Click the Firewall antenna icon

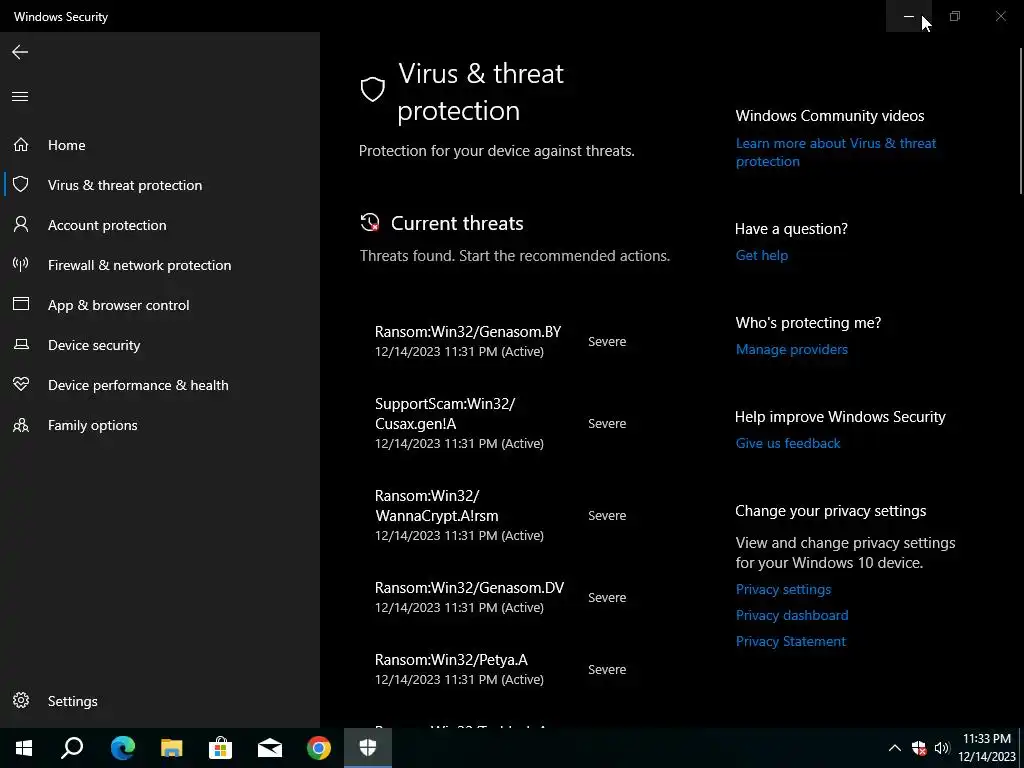click(x=21, y=264)
